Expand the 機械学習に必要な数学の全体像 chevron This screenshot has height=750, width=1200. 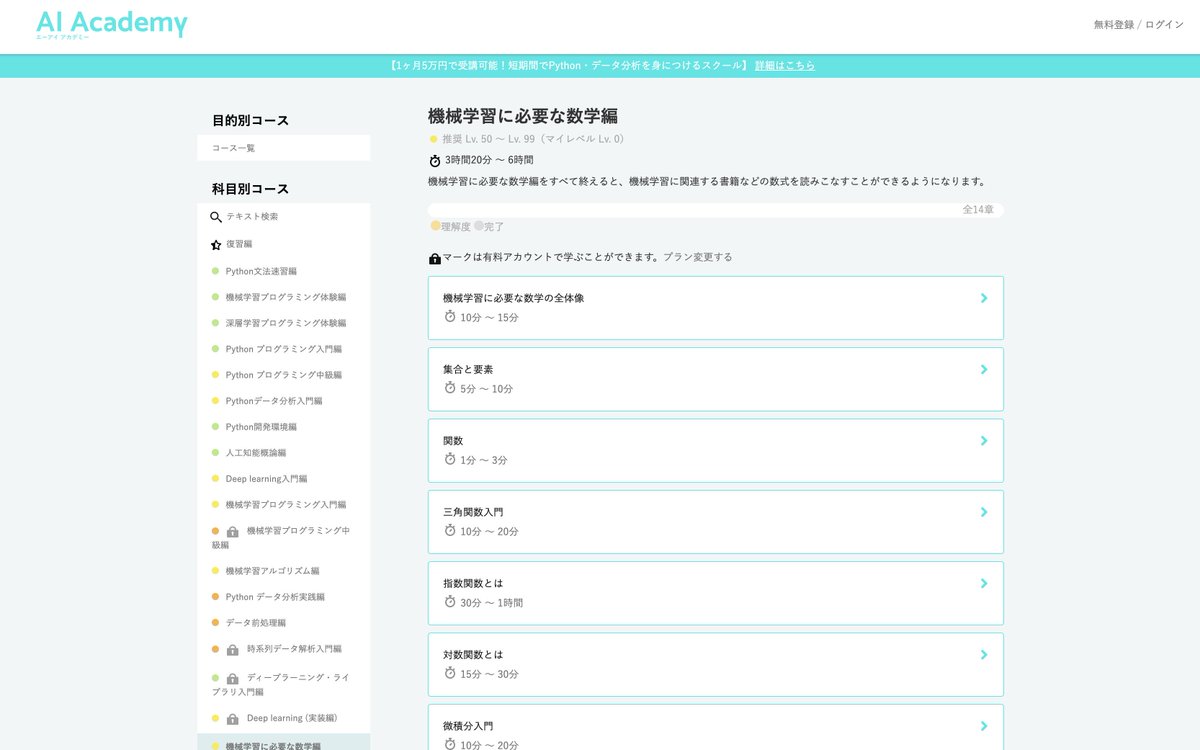(x=984, y=298)
